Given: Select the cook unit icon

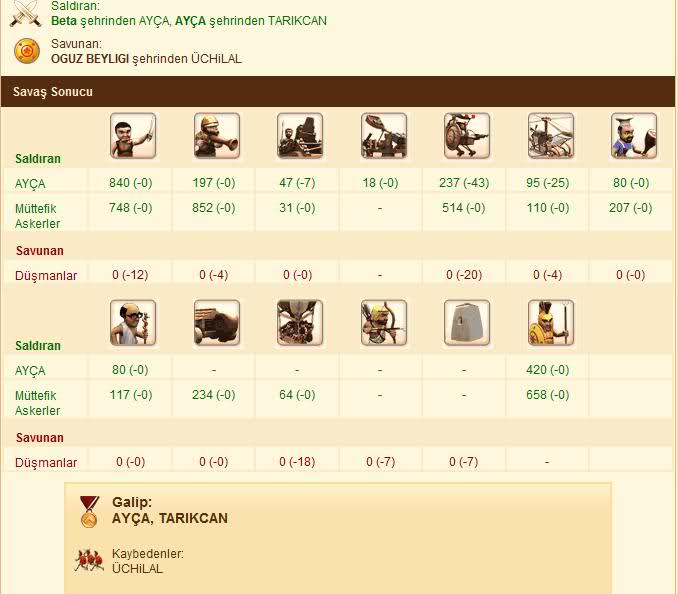Looking at the screenshot, I should (x=634, y=136).
